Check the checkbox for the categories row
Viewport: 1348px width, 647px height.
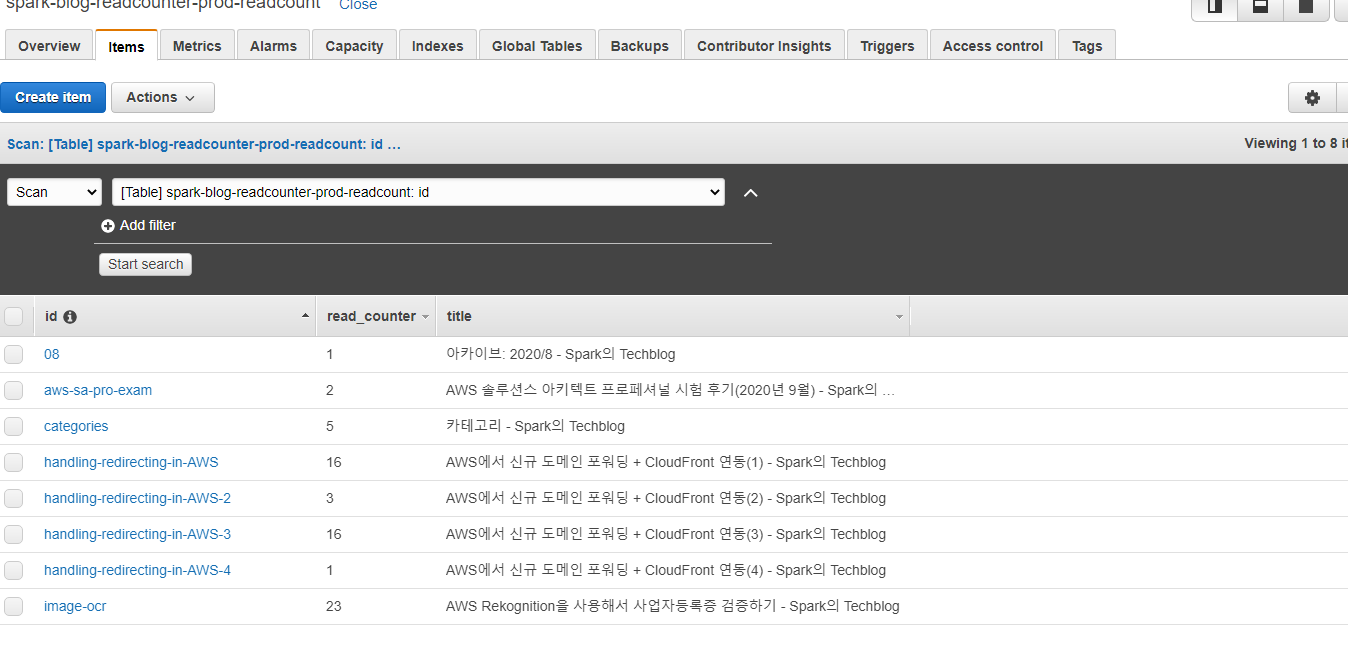14,426
